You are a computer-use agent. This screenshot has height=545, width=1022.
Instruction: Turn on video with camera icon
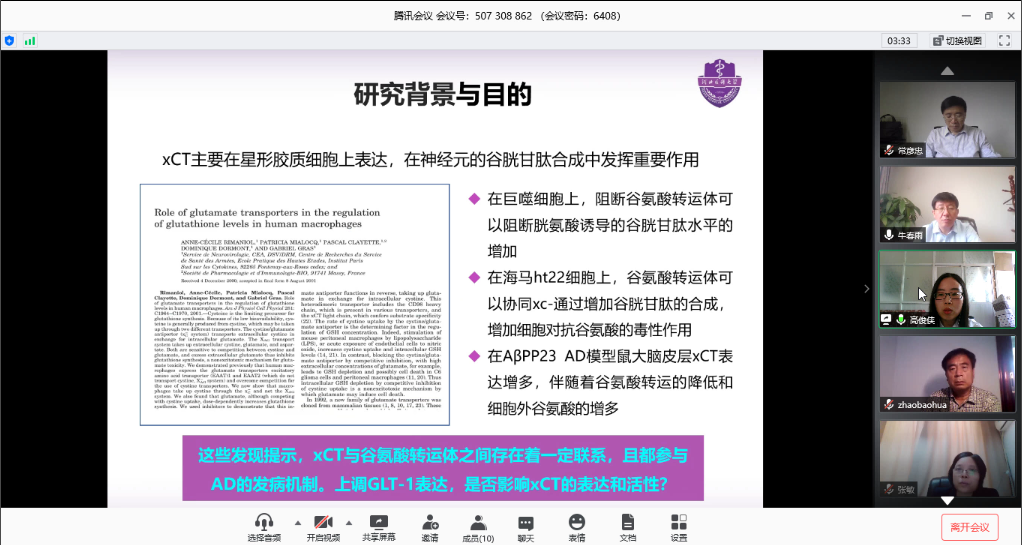point(322,522)
